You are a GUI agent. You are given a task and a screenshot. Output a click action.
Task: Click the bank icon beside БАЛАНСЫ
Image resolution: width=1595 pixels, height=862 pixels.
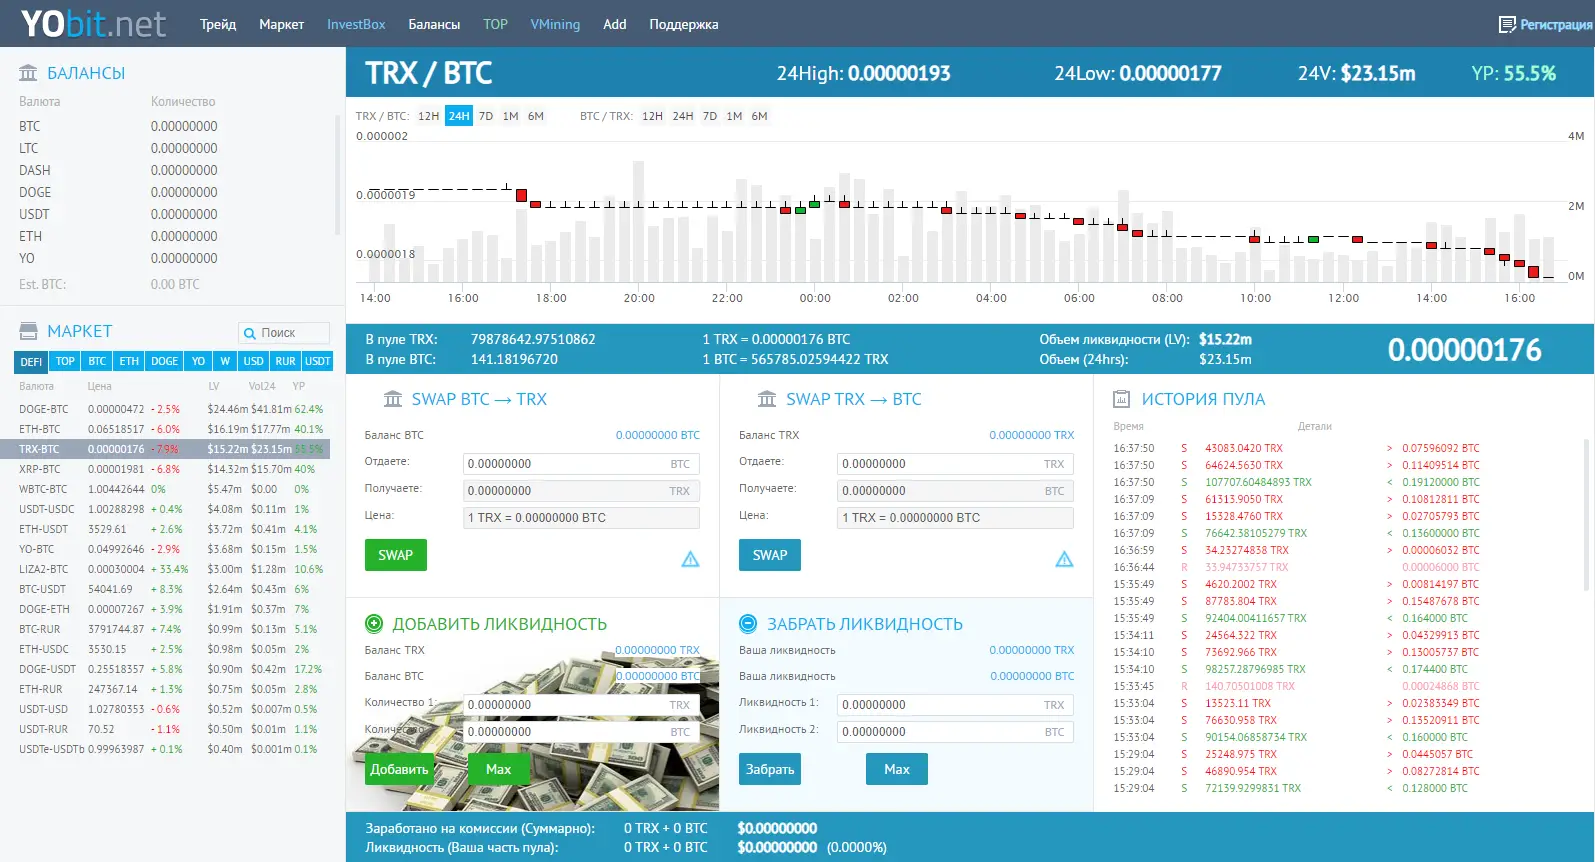tap(28, 73)
